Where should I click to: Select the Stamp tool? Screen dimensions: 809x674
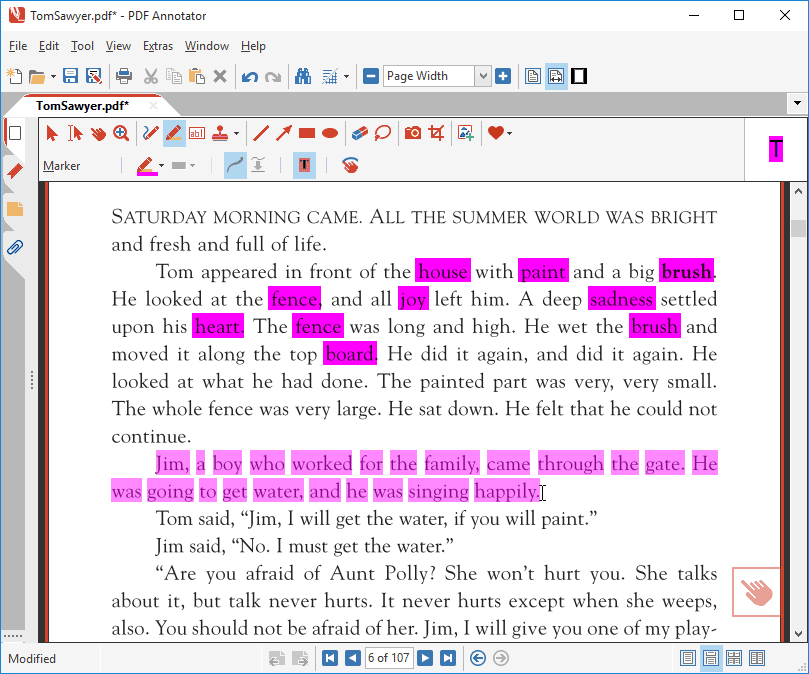220,133
